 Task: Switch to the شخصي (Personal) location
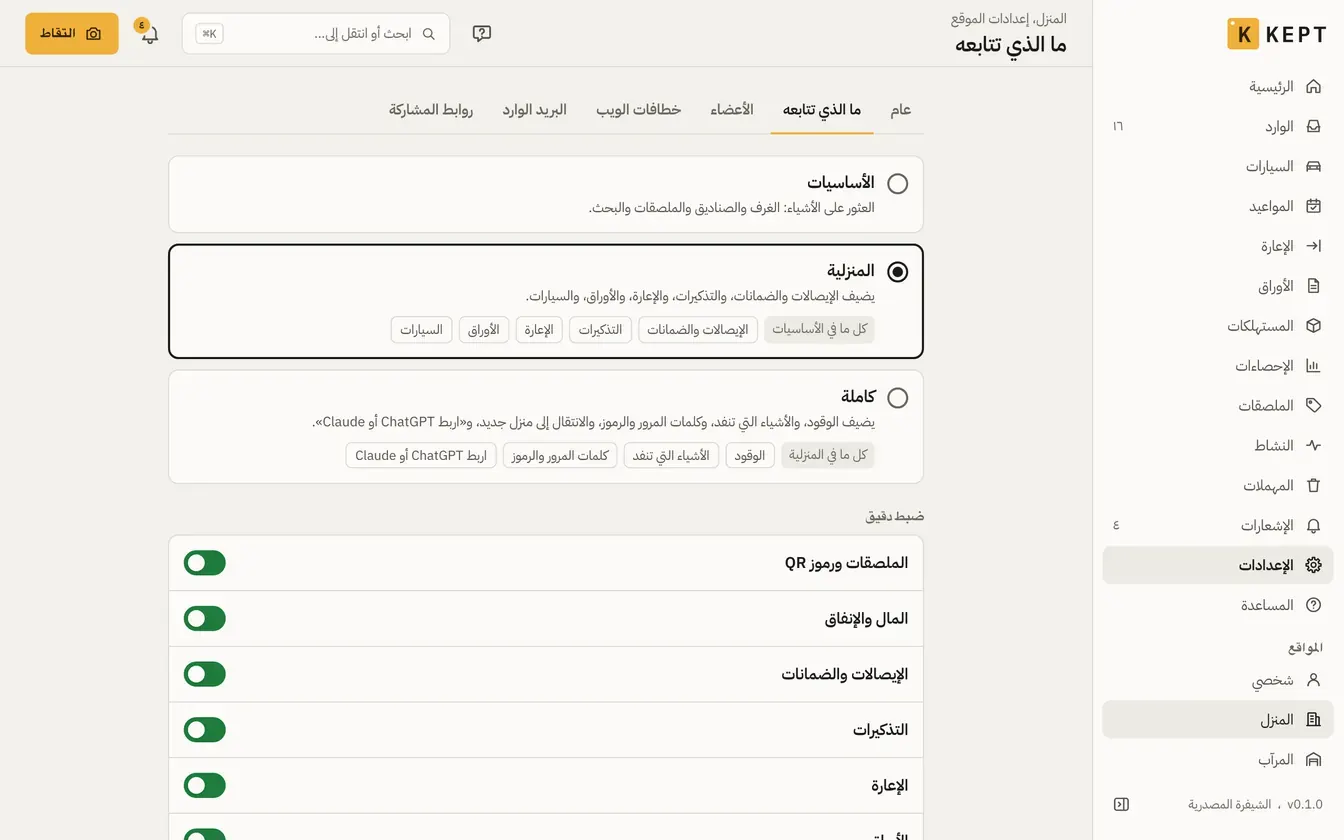coord(1218,680)
